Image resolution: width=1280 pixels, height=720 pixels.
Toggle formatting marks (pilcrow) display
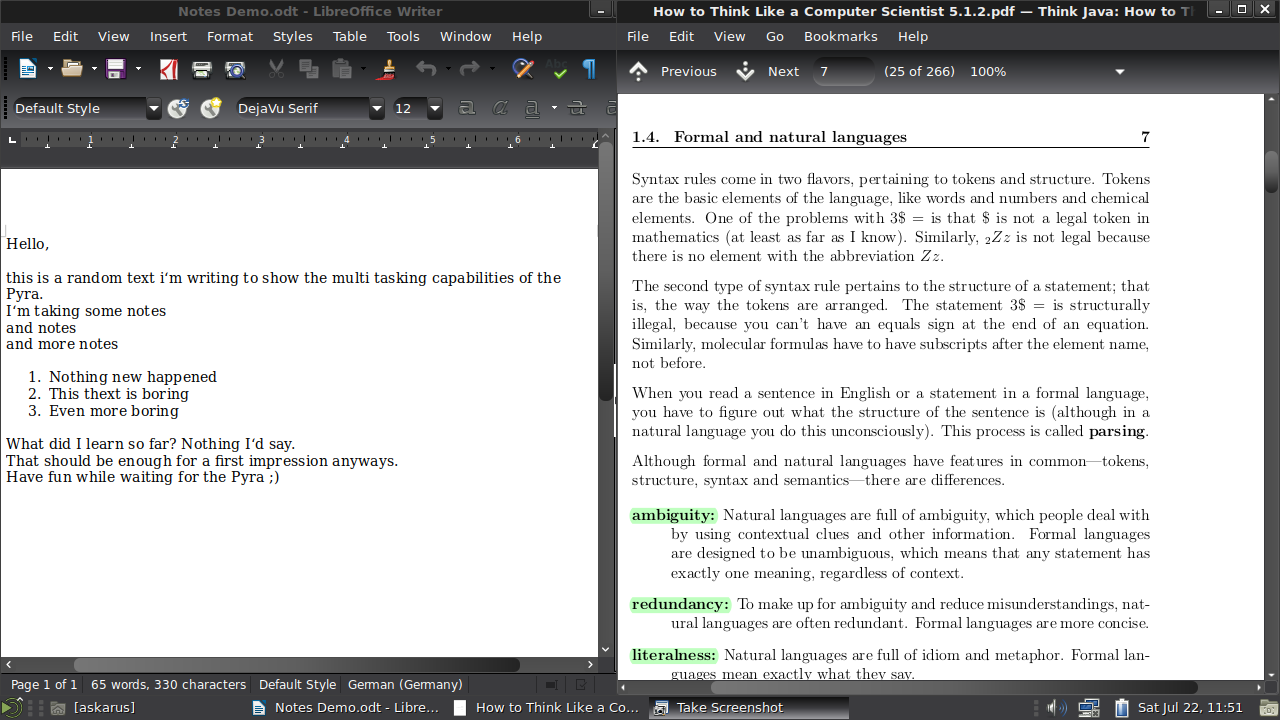[x=589, y=69]
